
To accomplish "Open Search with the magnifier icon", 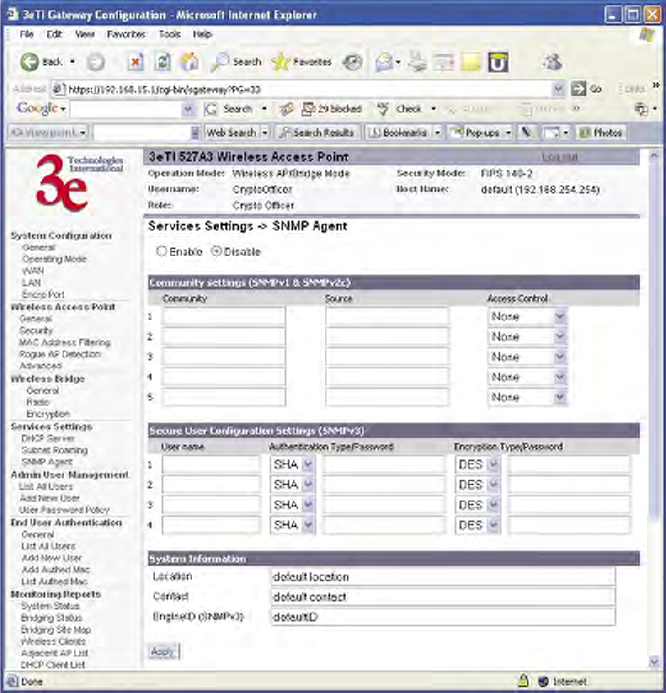I will click(x=220, y=62).
